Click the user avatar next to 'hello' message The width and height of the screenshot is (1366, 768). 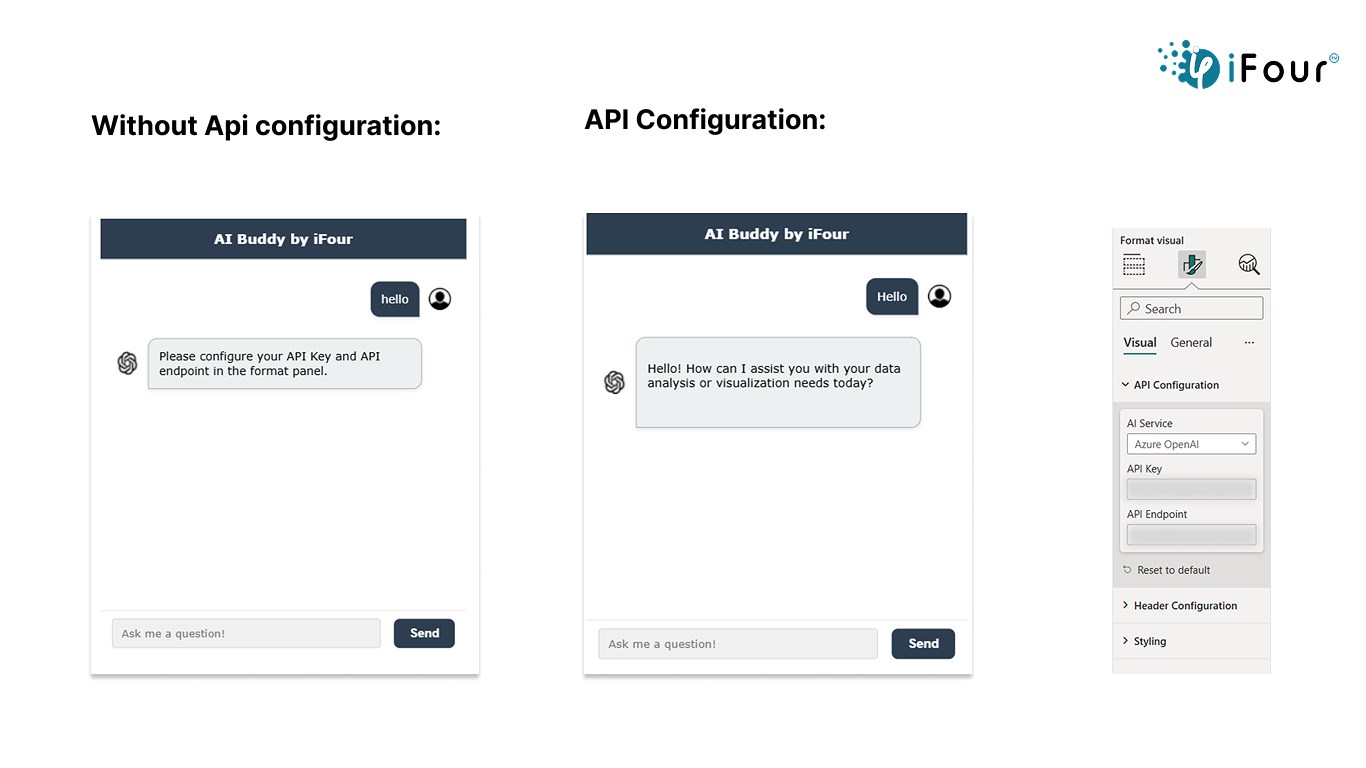[440, 299]
